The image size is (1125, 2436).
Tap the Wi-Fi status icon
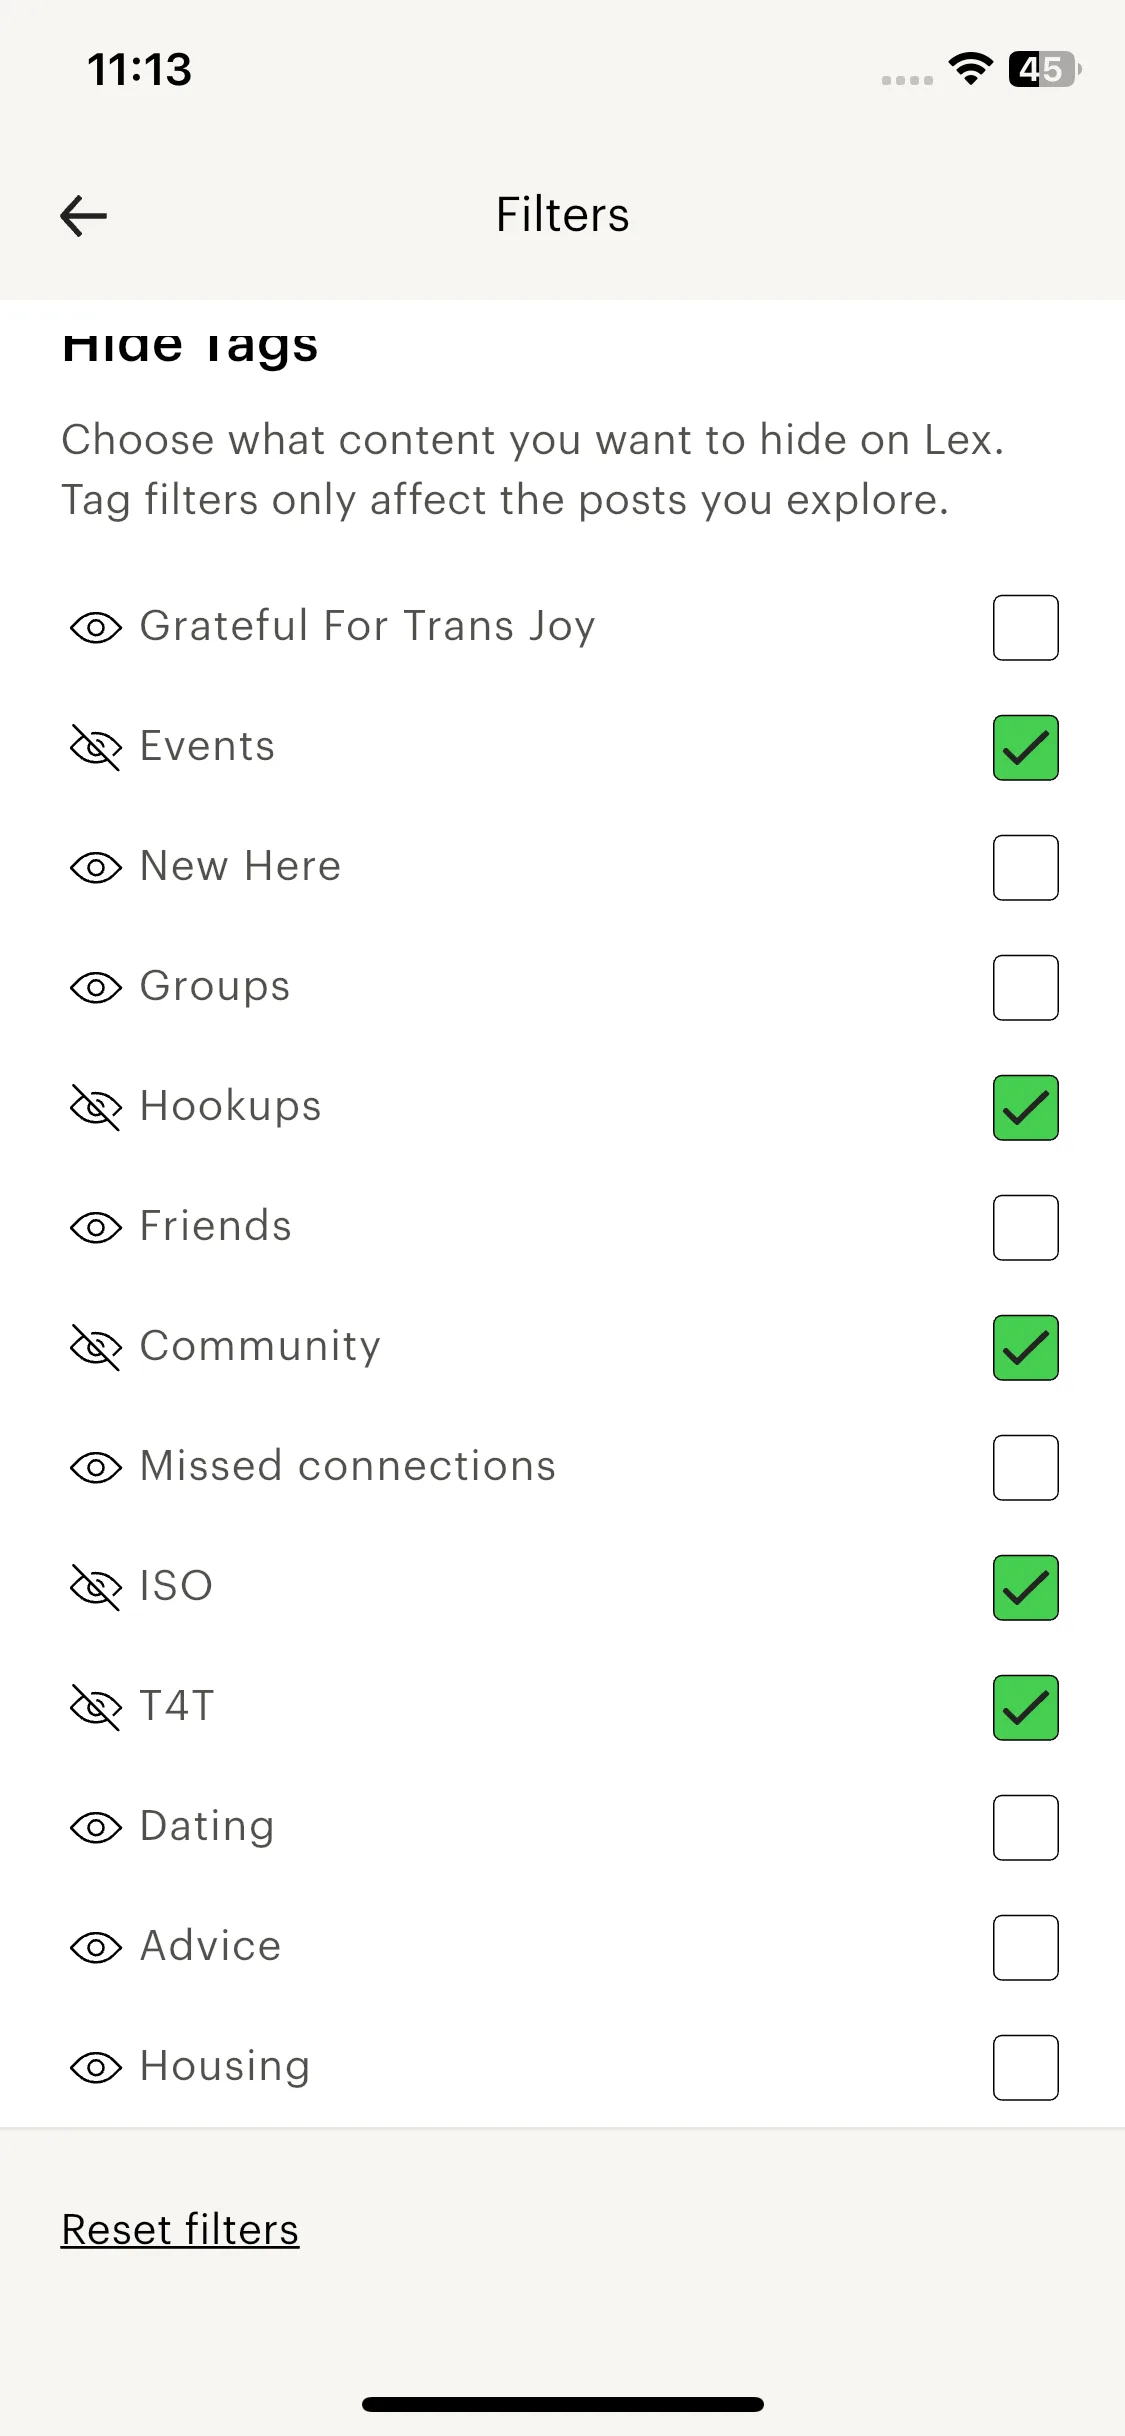point(970,69)
